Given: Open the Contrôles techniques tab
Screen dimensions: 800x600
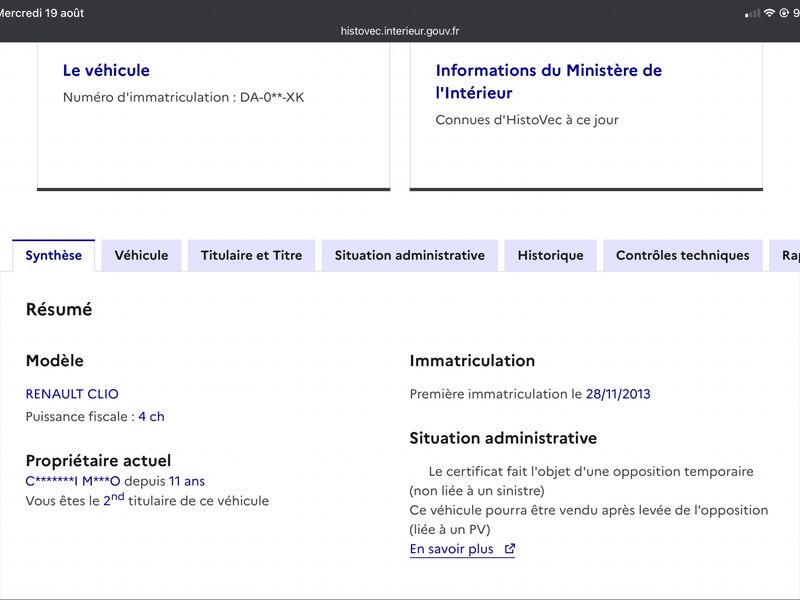Looking at the screenshot, I should tap(683, 255).
